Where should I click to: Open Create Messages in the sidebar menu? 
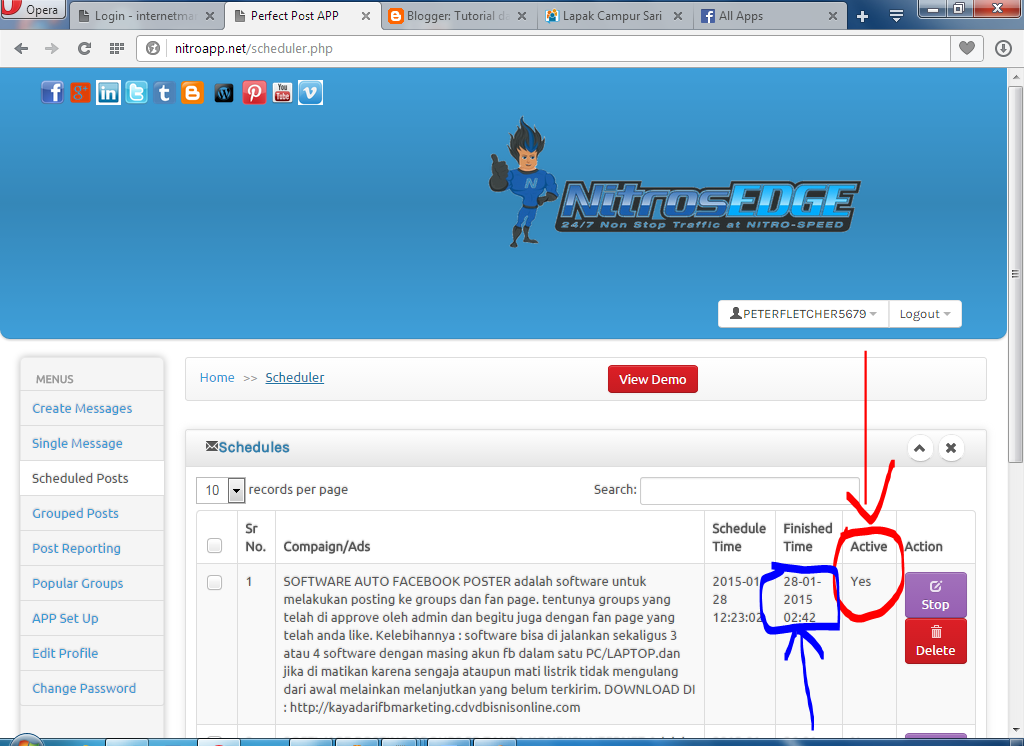click(82, 408)
